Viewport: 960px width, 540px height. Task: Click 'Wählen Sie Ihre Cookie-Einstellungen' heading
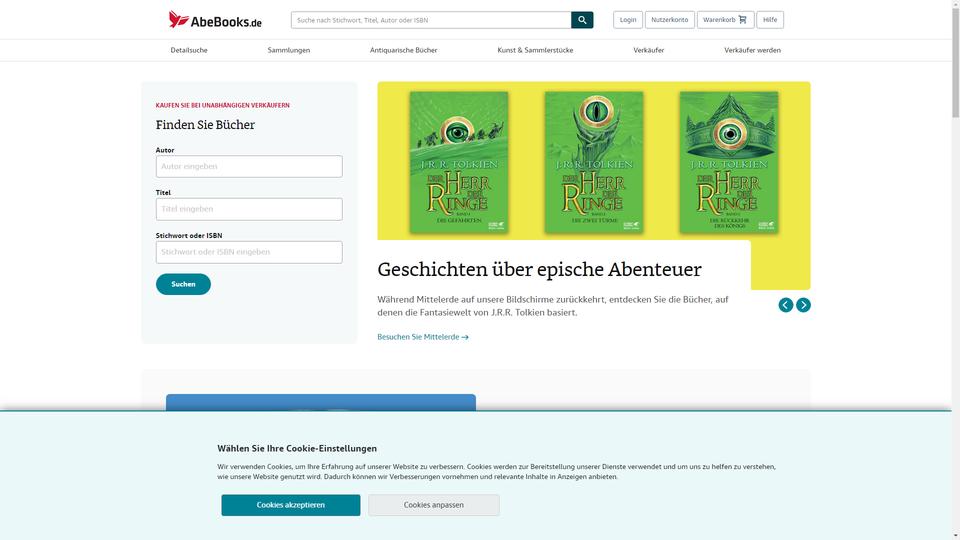(297, 448)
